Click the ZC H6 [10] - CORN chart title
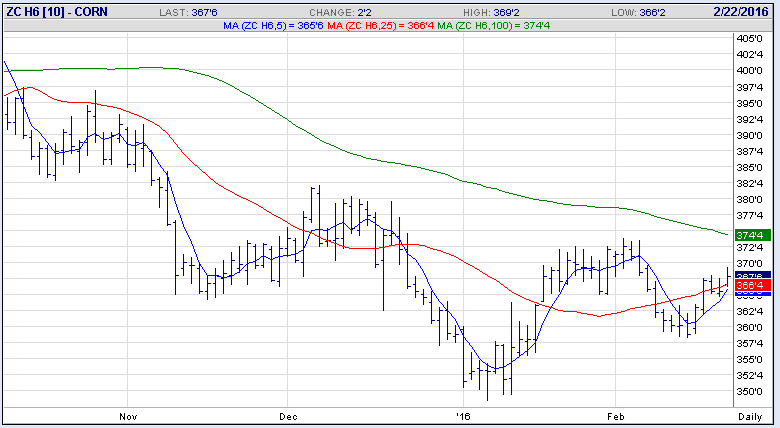780x428 pixels. tap(56, 9)
